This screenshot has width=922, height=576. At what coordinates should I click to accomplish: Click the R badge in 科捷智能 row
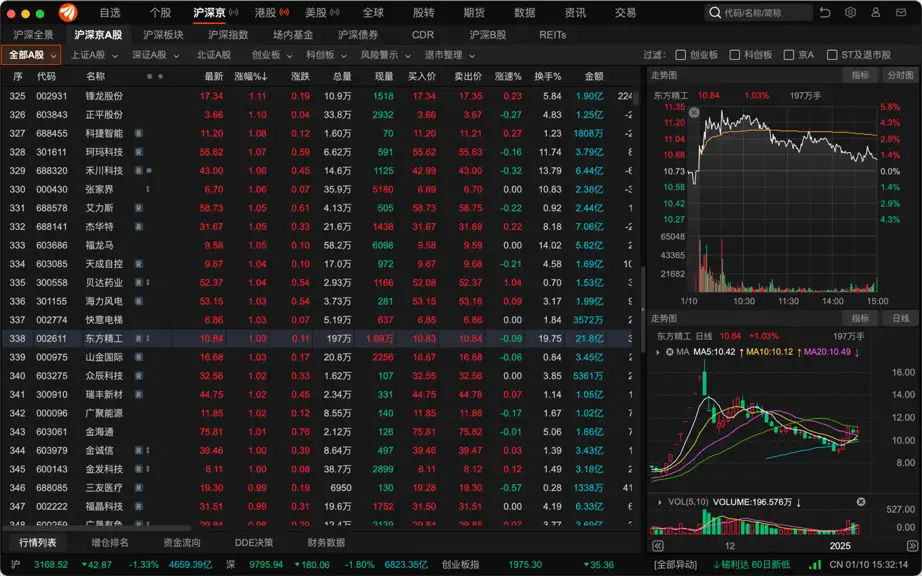(138, 133)
